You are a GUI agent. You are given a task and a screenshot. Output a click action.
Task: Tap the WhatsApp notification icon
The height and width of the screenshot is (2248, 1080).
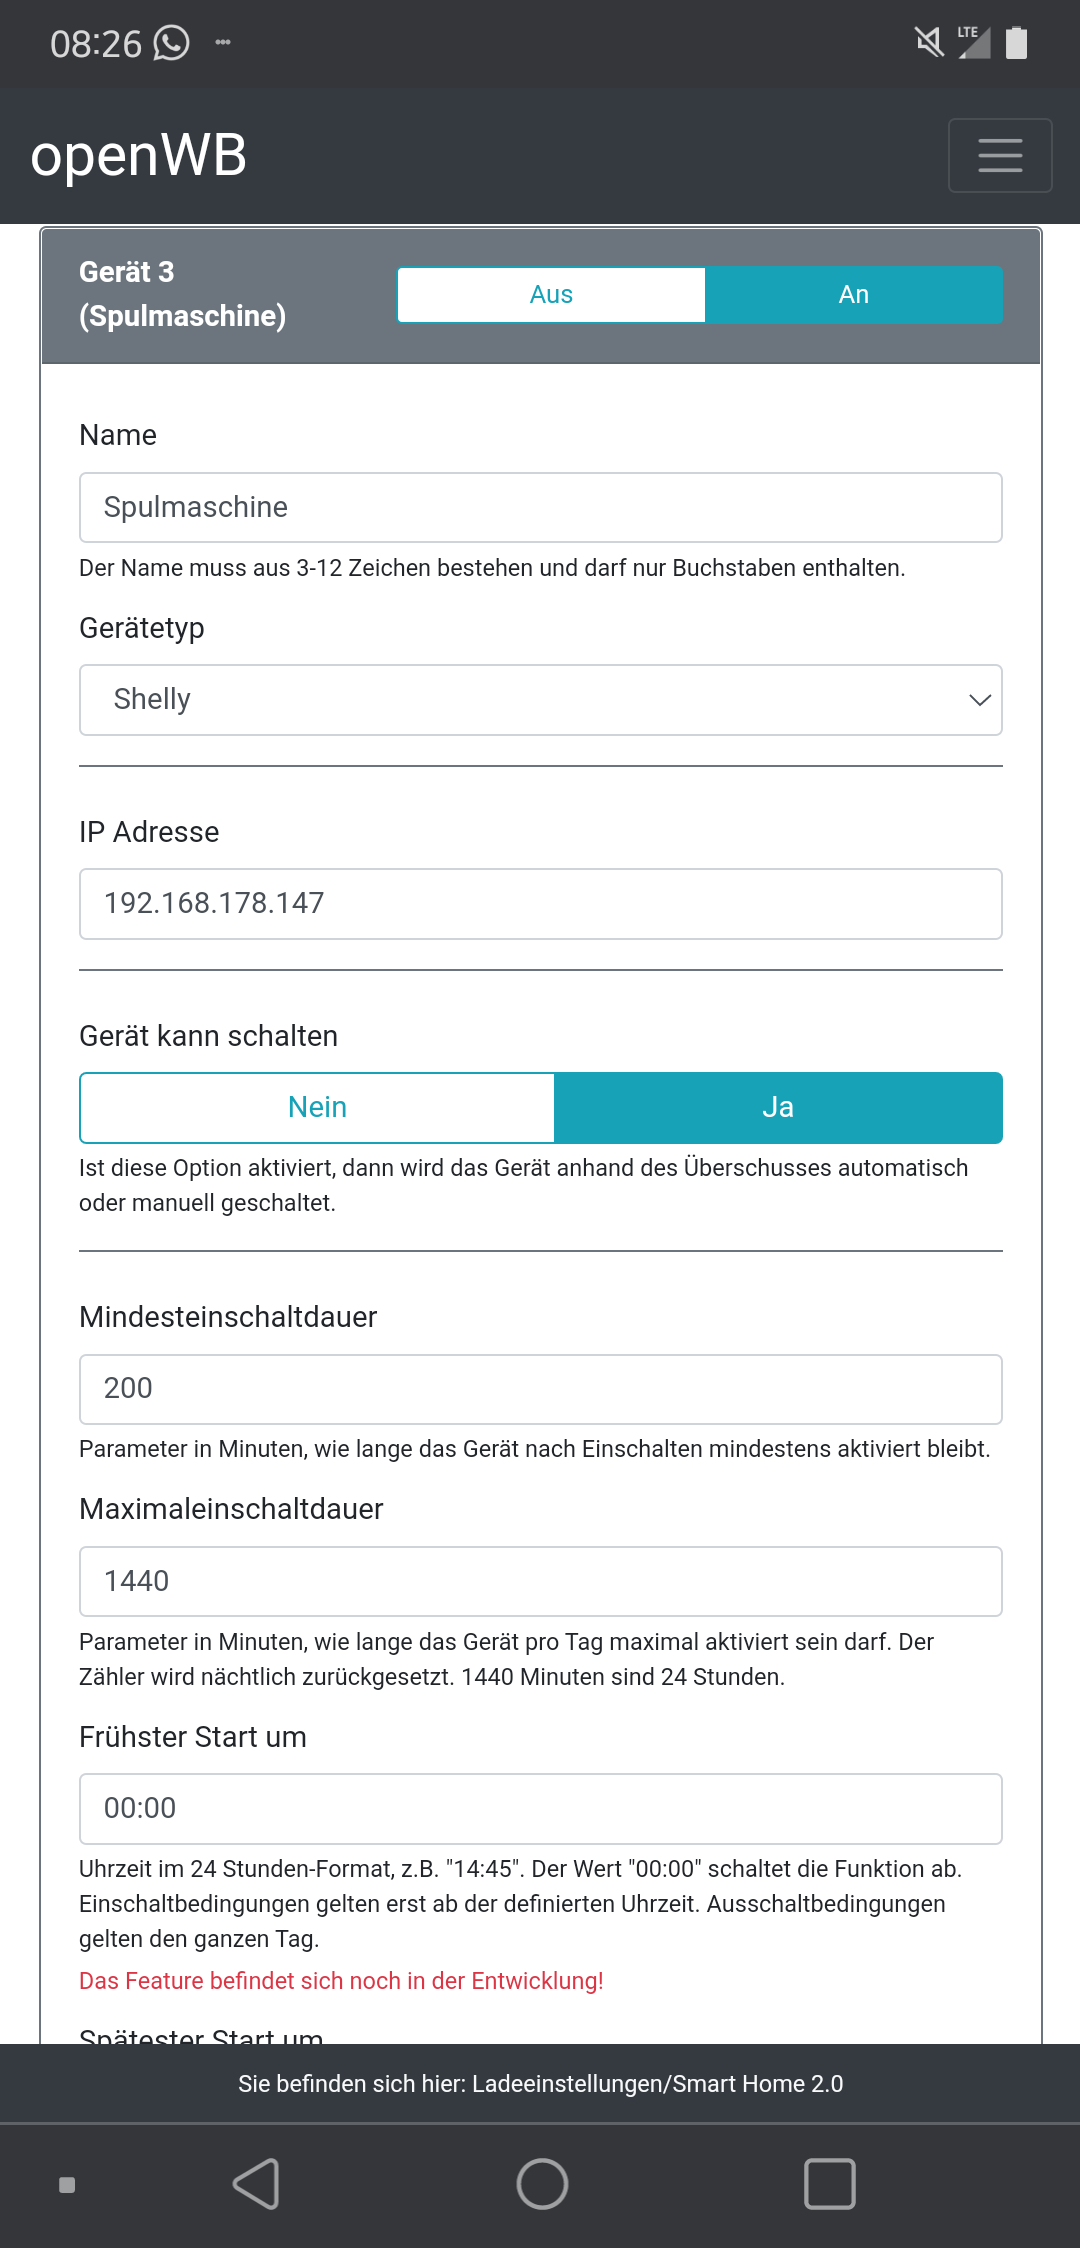(x=171, y=43)
